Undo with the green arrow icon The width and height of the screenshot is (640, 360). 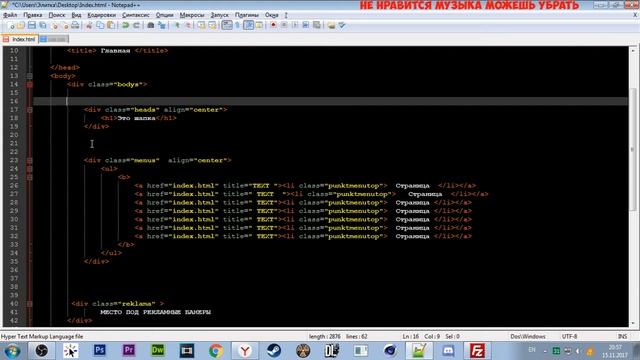coord(125,25)
